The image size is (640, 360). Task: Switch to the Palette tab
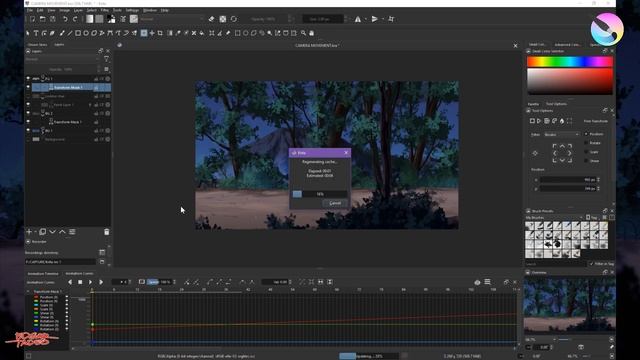tap(533, 104)
